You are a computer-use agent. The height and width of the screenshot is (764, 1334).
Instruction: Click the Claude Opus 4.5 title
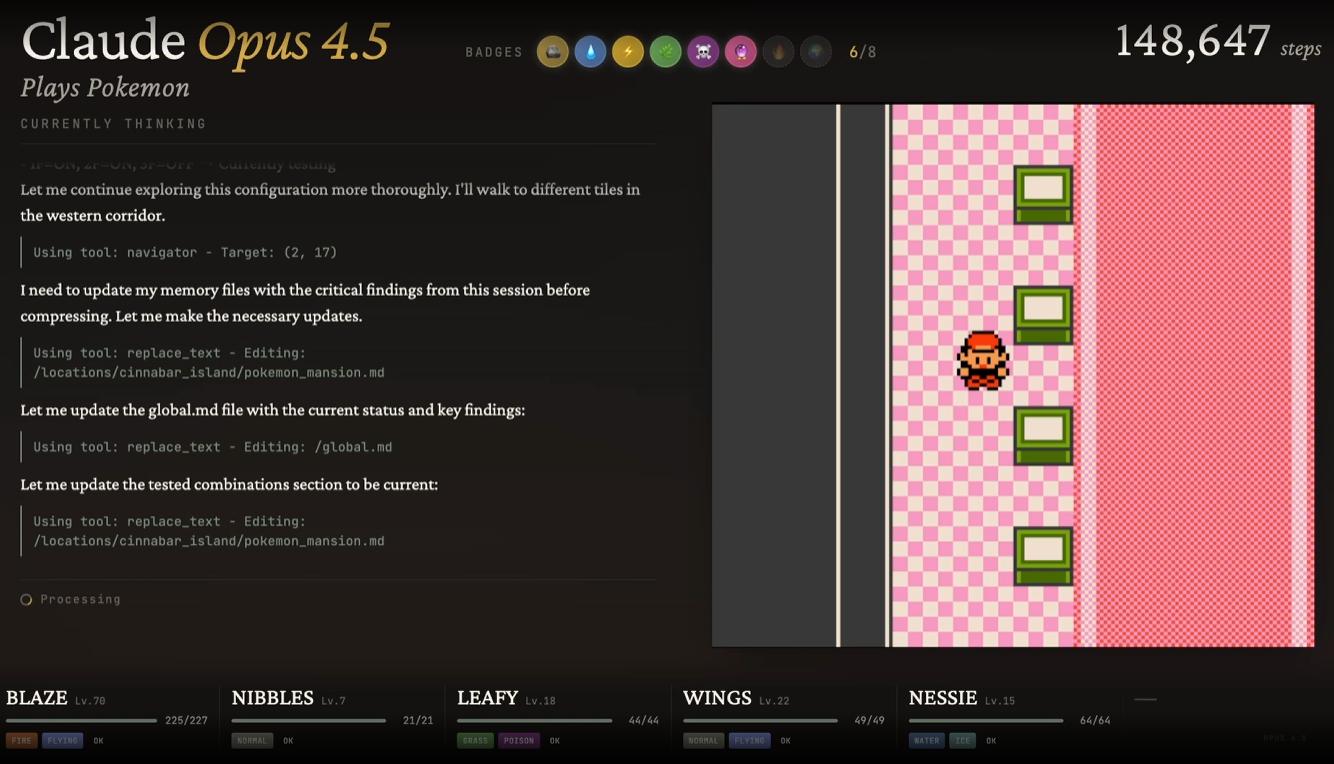point(205,42)
